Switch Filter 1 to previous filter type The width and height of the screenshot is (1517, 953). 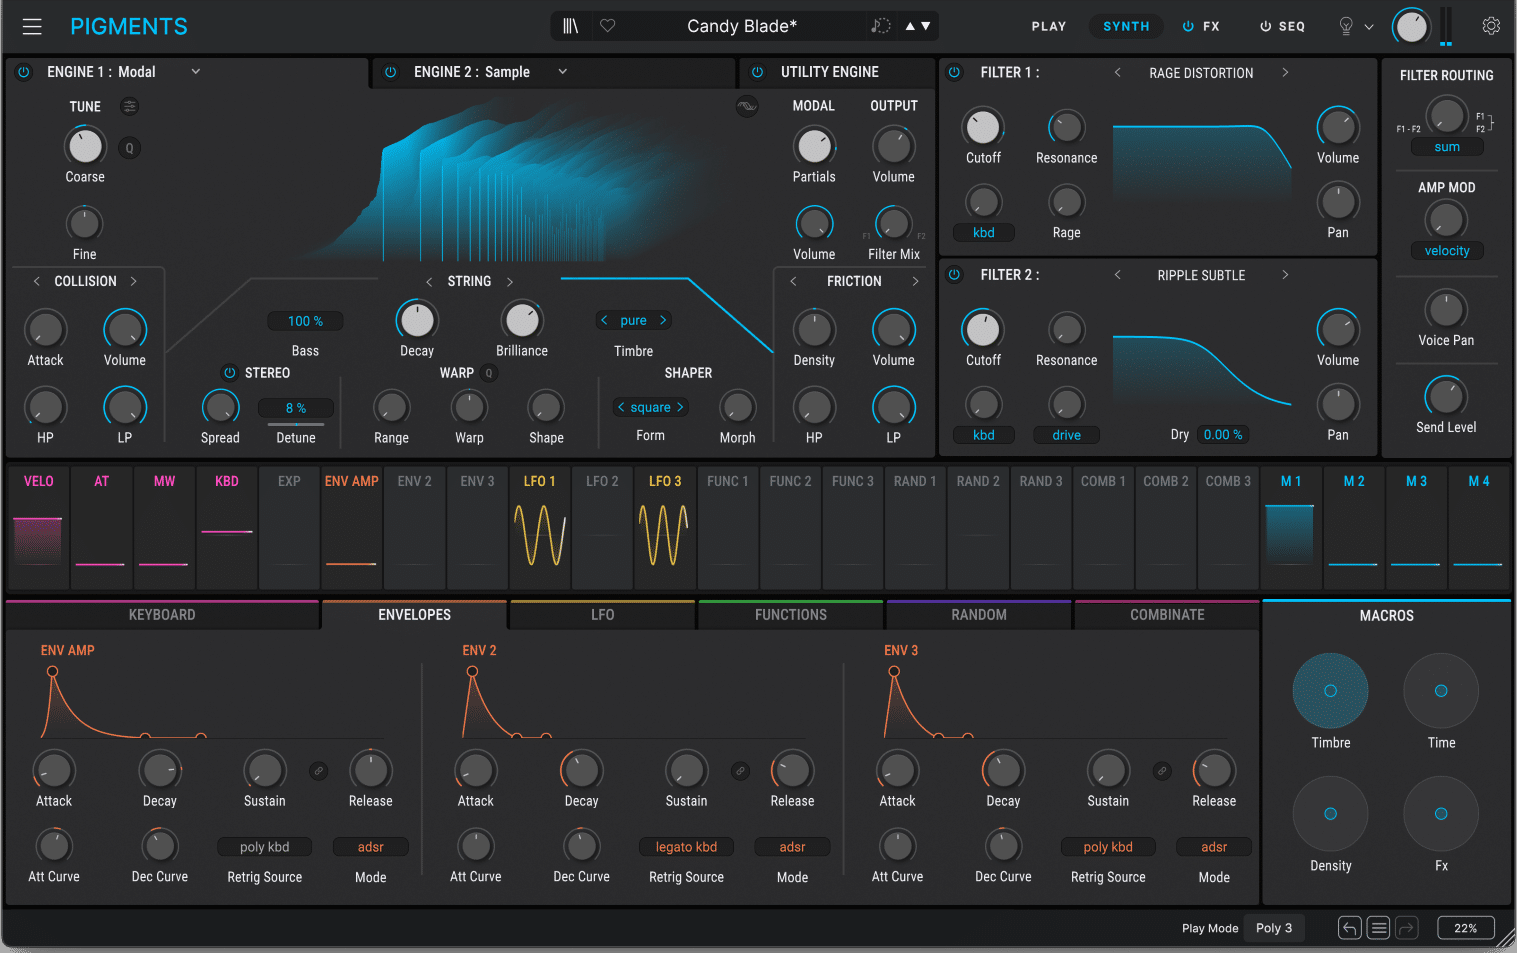(1117, 73)
